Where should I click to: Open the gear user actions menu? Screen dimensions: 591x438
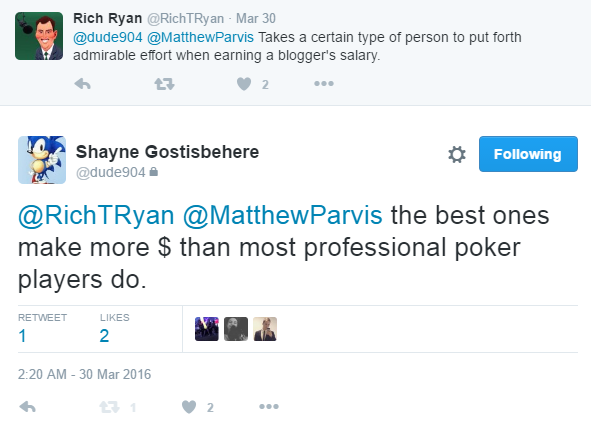(x=457, y=154)
